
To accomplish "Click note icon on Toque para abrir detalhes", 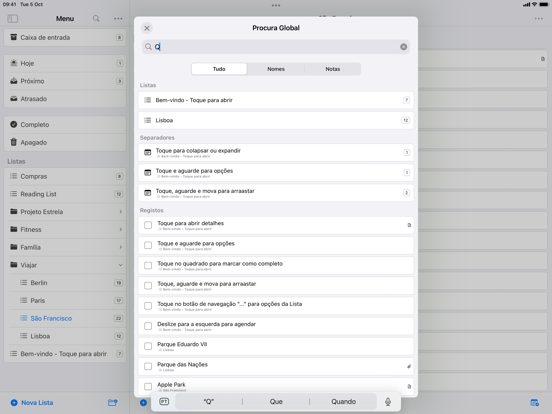I will click(x=409, y=225).
